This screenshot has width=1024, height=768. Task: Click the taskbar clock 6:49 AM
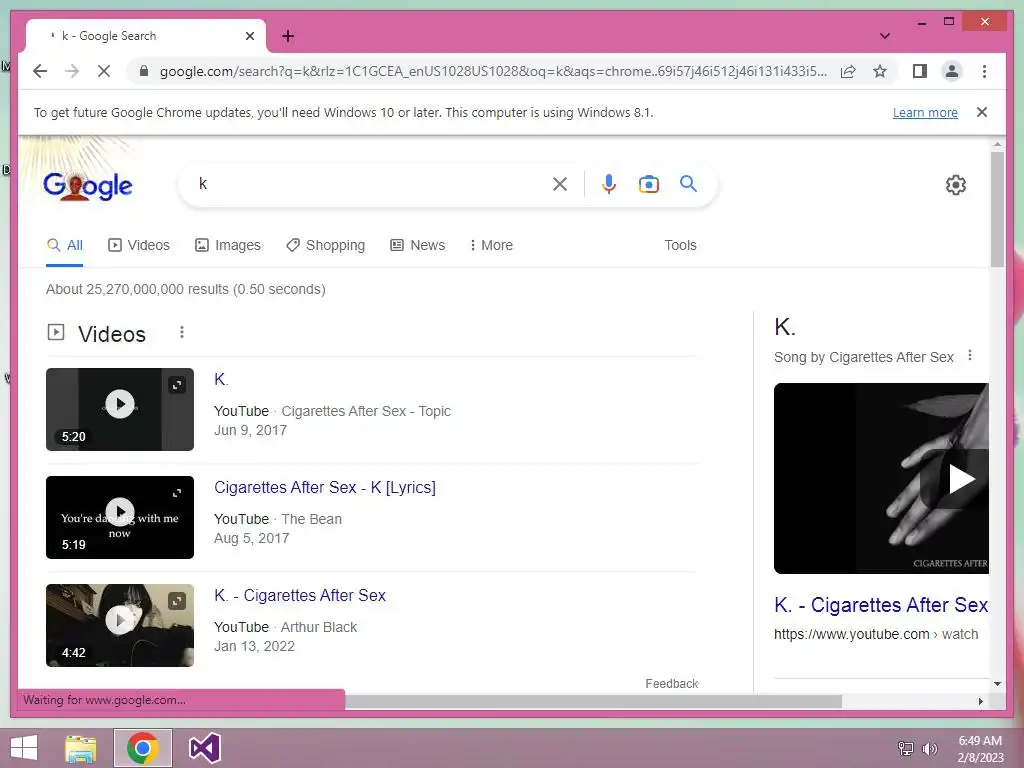click(x=980, y=741)
